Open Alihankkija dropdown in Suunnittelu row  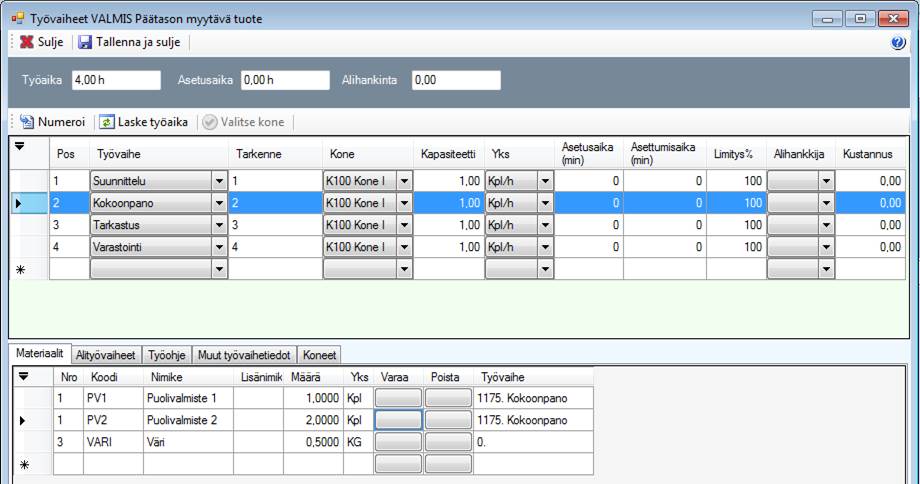[826, 181]
